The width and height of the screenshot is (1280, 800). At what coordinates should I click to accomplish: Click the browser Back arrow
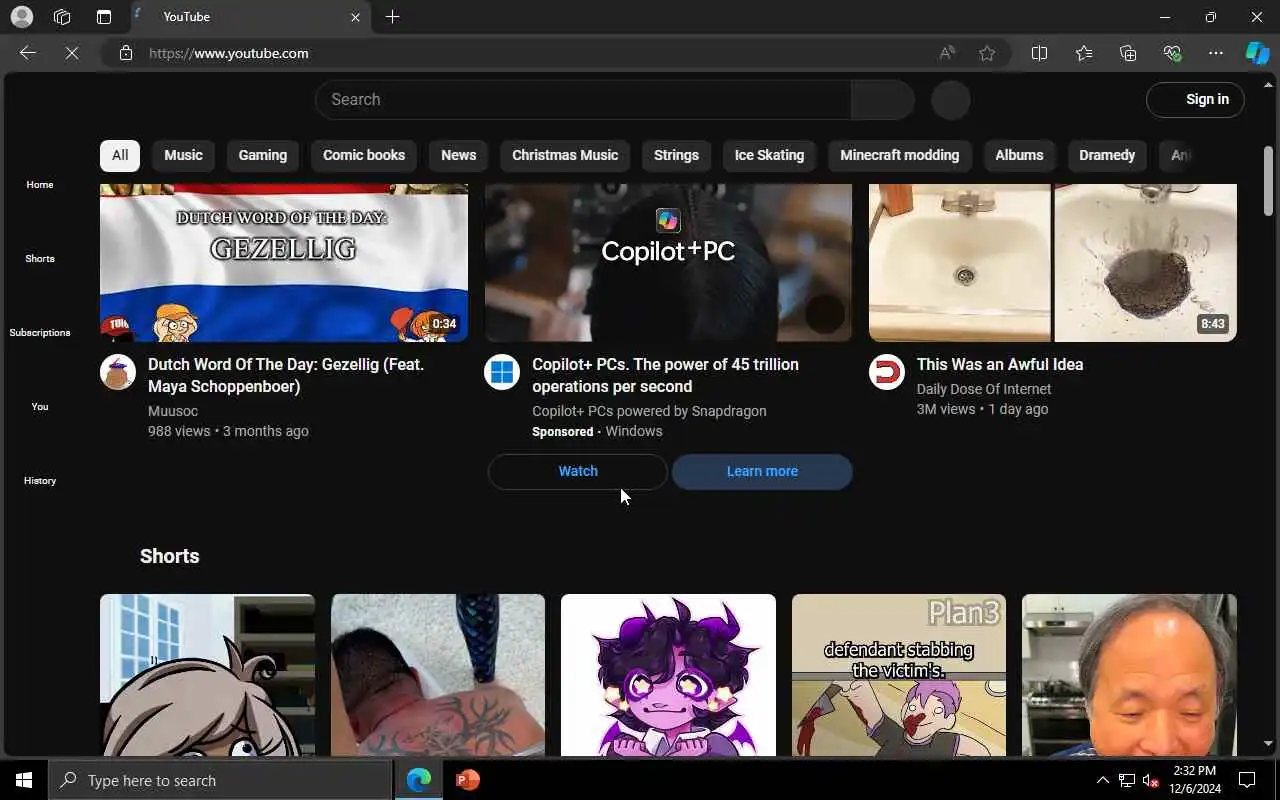point(28,53)
